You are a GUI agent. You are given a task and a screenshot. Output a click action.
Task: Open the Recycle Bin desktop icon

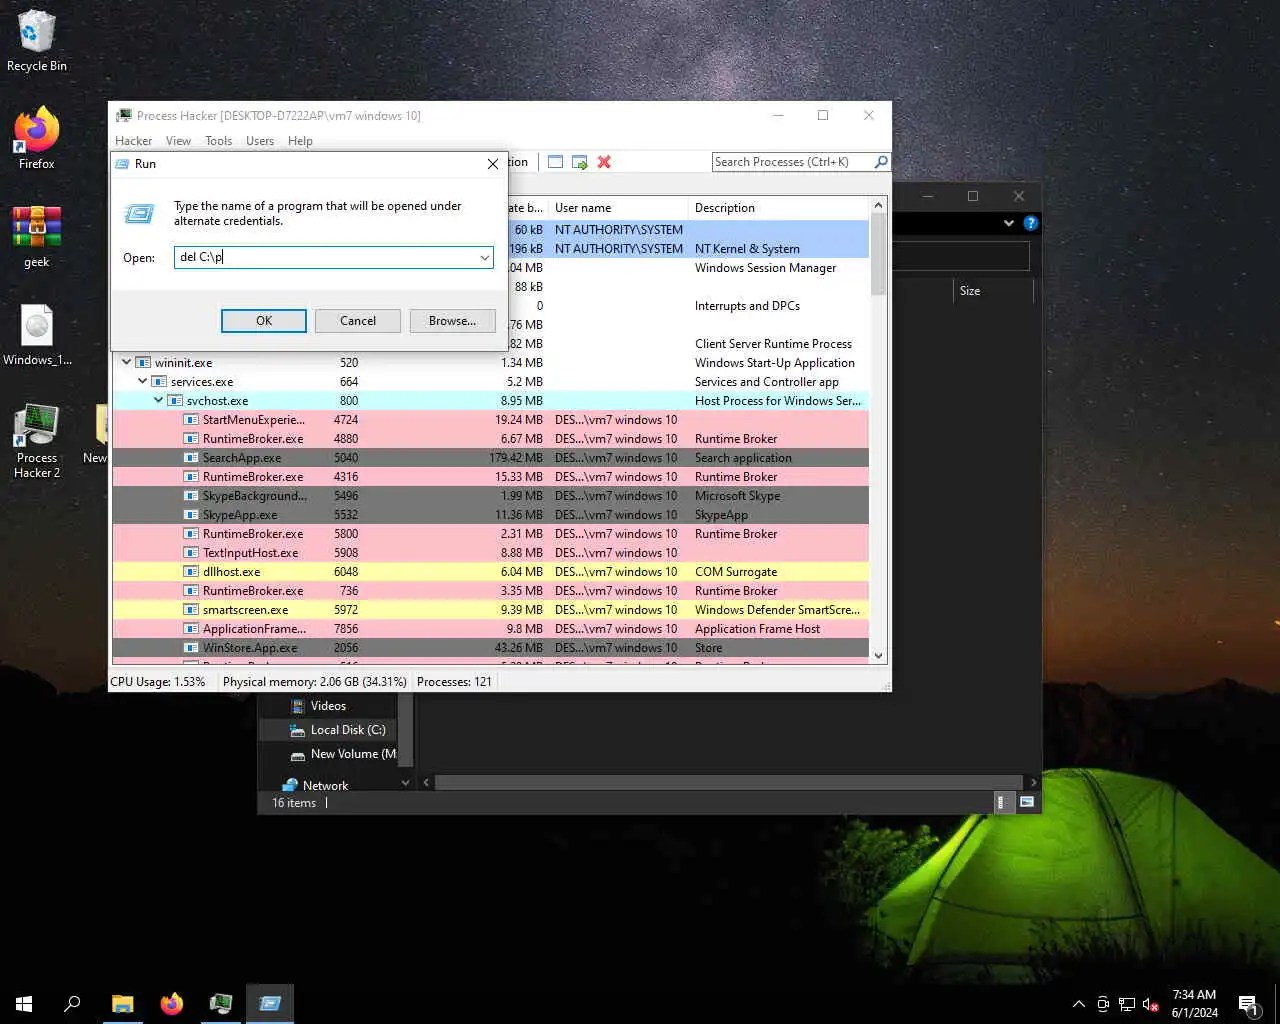(37, 42)
